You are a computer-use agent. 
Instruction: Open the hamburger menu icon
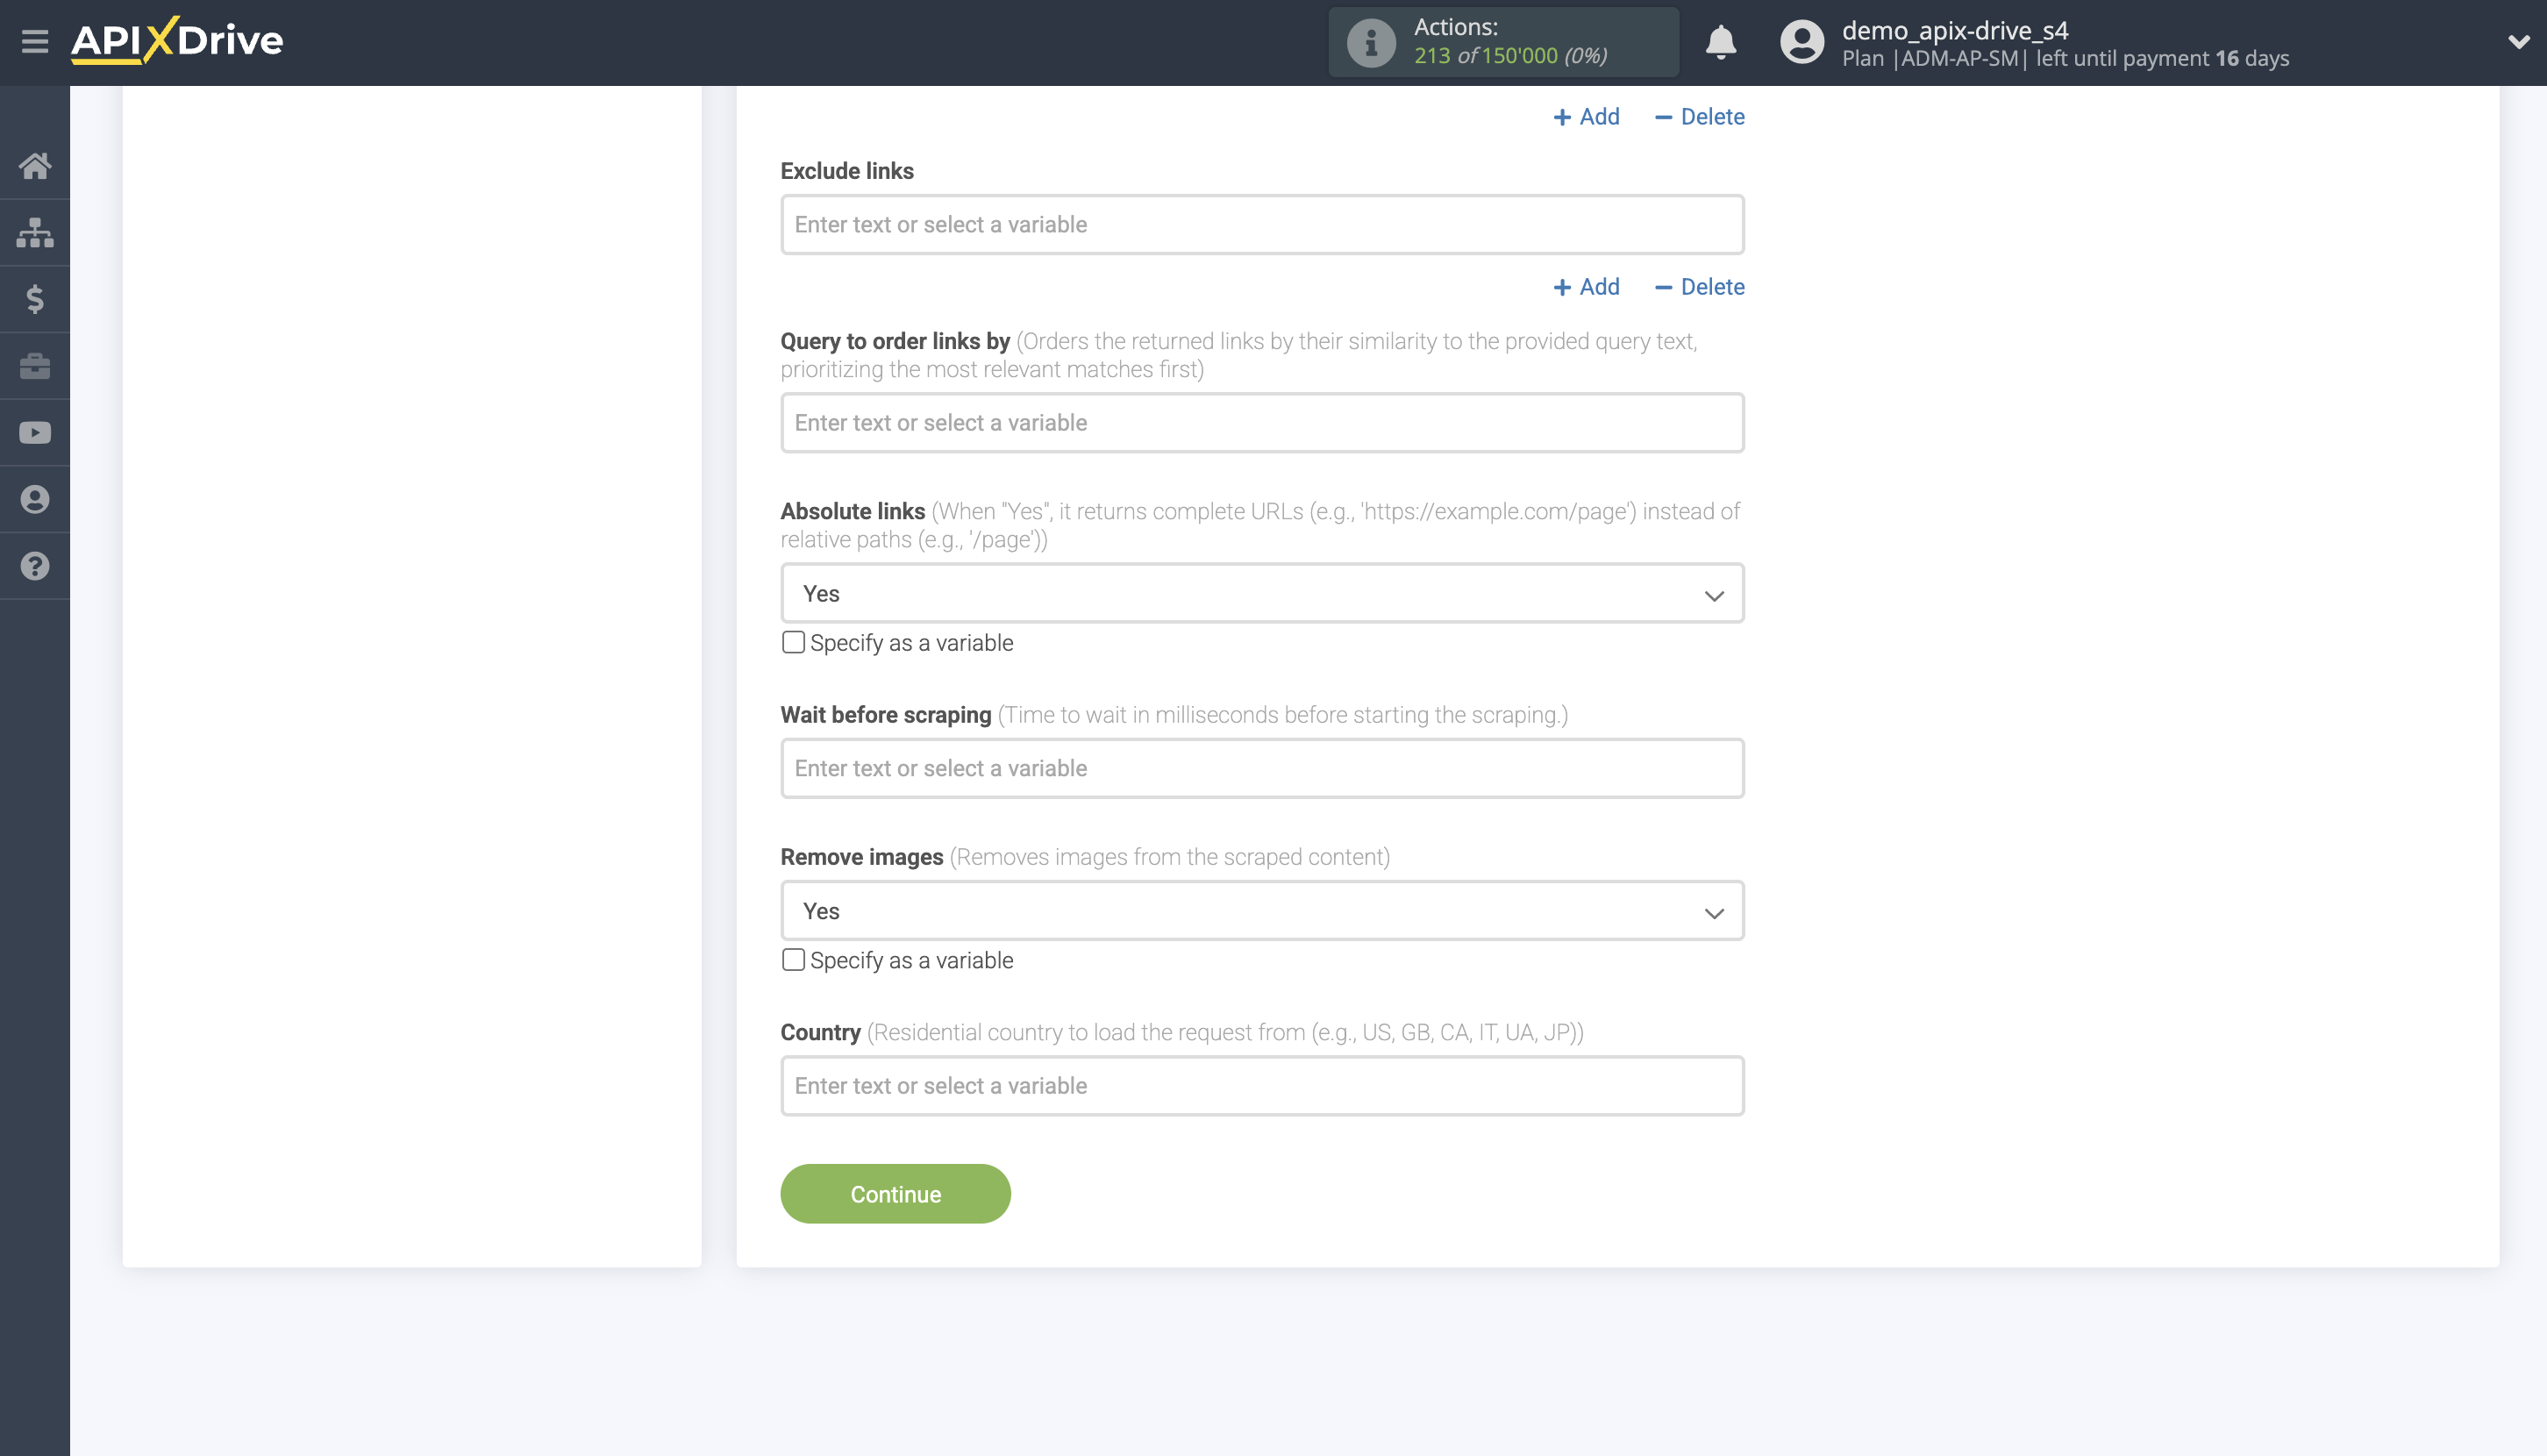(x=35, y=41)
